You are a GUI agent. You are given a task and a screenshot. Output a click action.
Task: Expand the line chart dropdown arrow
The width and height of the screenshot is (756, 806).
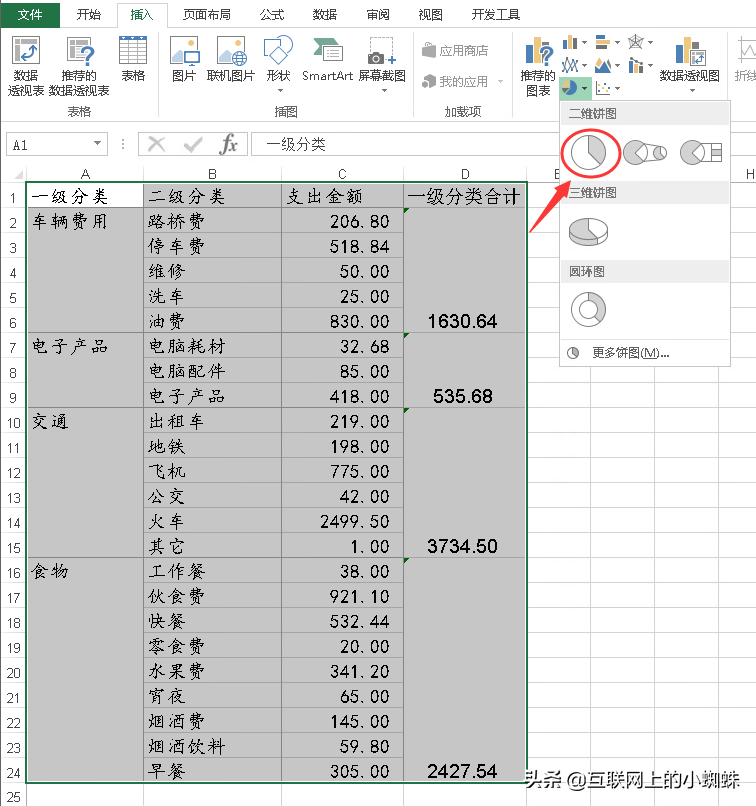[584, 66]
